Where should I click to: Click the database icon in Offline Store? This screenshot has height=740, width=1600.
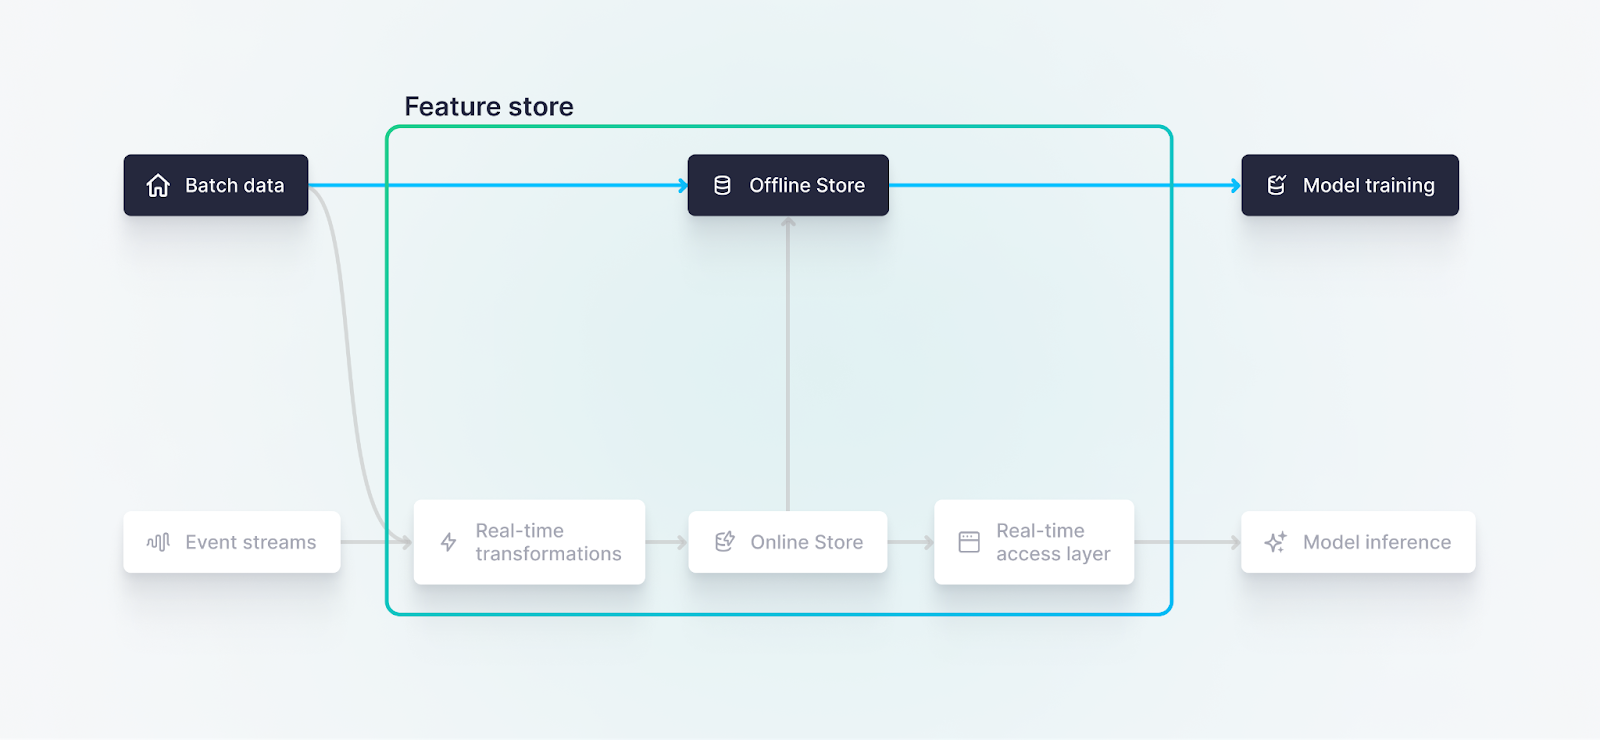pyautogui.click(x=722, y=186)
